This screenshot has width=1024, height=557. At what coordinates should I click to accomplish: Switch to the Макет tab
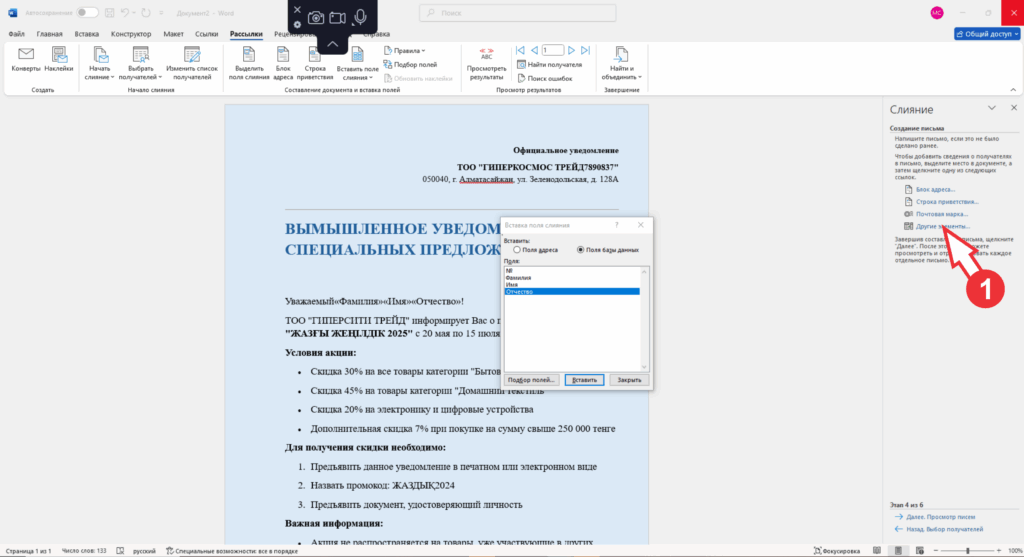point(173,34)
